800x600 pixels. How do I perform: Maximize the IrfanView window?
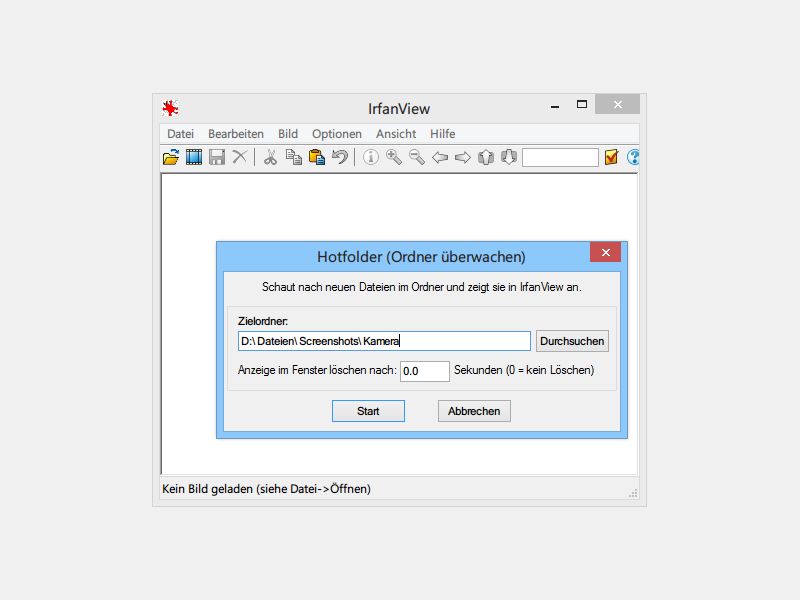click(x=582, y=105)
